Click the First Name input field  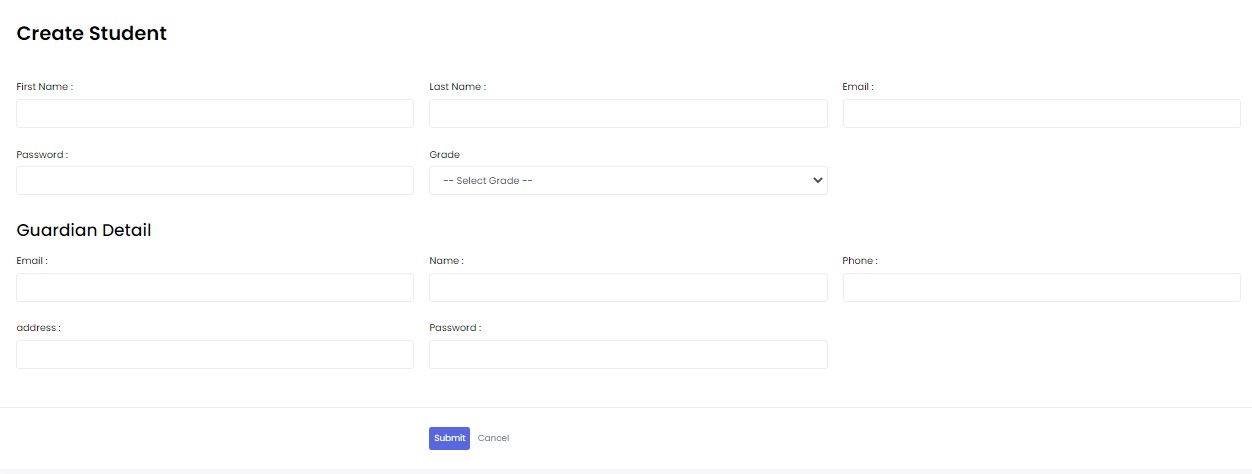pos(215,113)
